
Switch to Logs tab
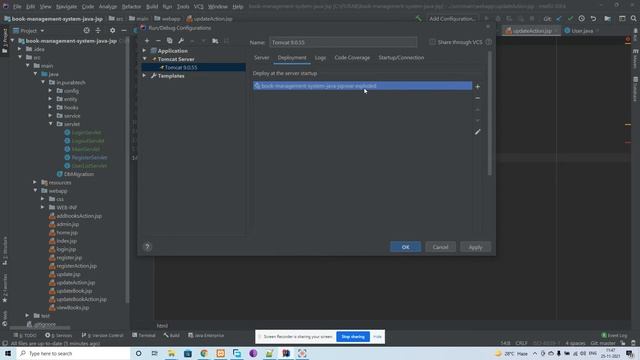click(x=320, y=58)
